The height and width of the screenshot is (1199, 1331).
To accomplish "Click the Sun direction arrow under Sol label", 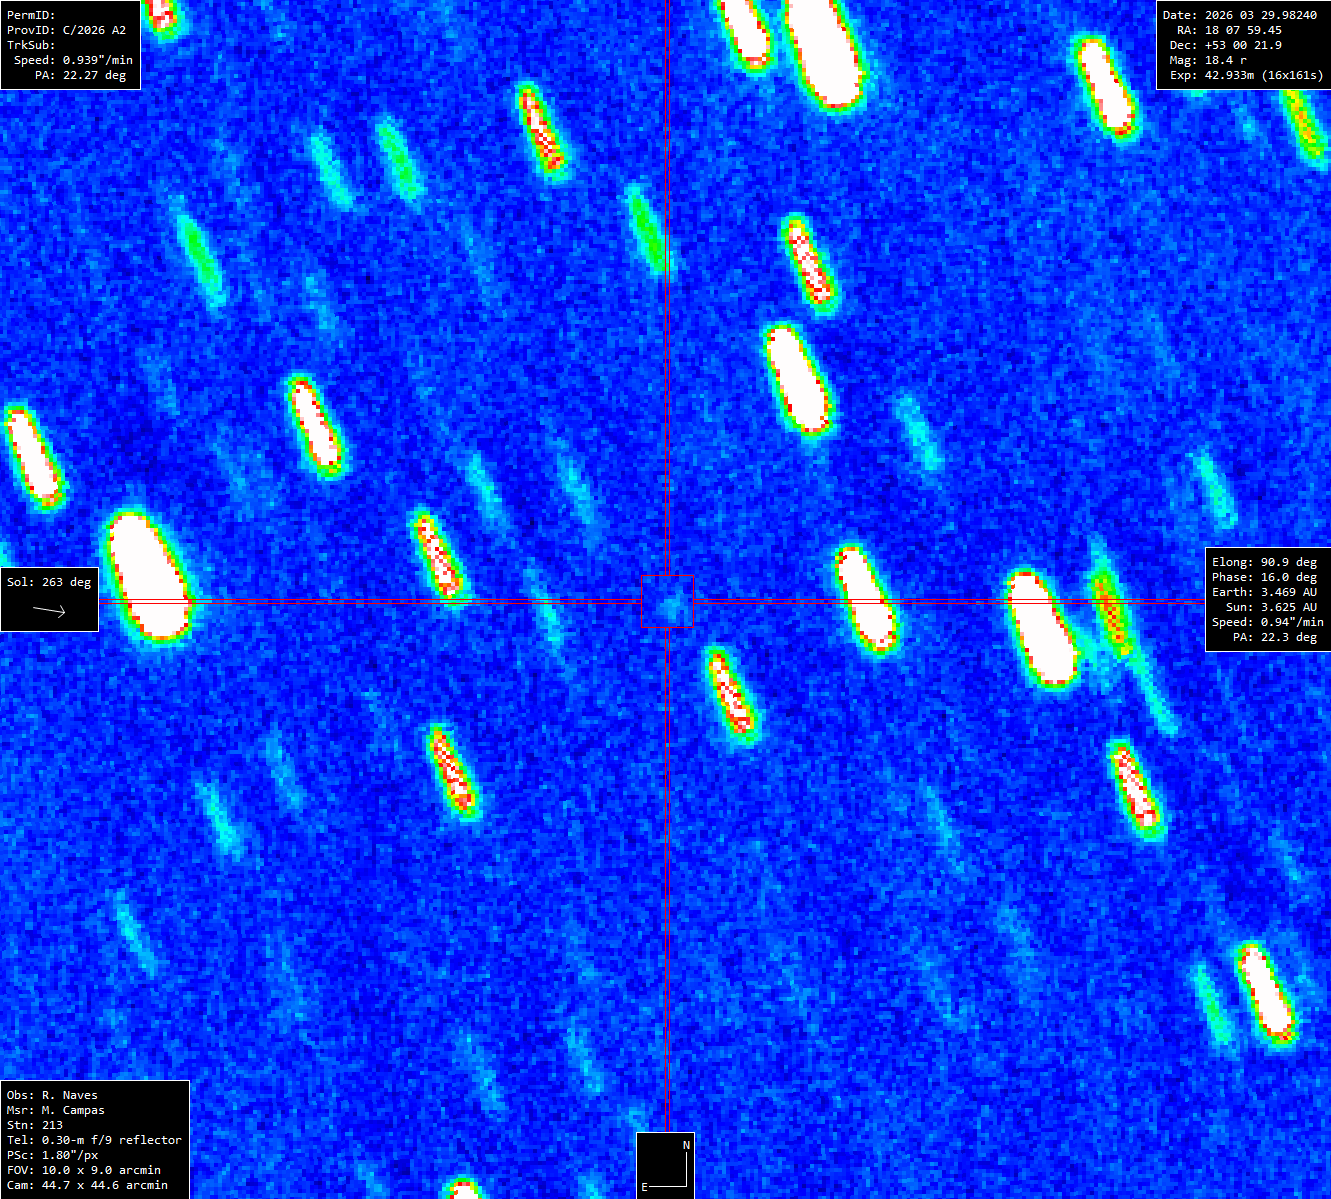I will (x=49, y=610).
